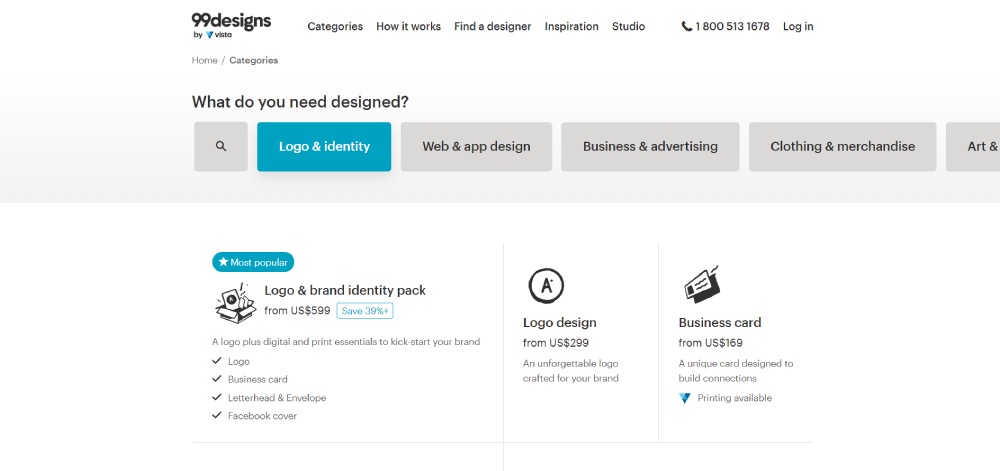Click the phone icon beside the number
Image resolution: width=1000 pixels, height=471 pixels.
click(687, 27)
